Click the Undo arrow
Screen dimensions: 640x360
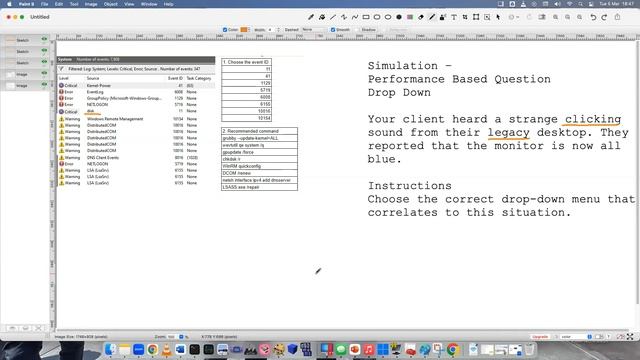click(593, 17)
